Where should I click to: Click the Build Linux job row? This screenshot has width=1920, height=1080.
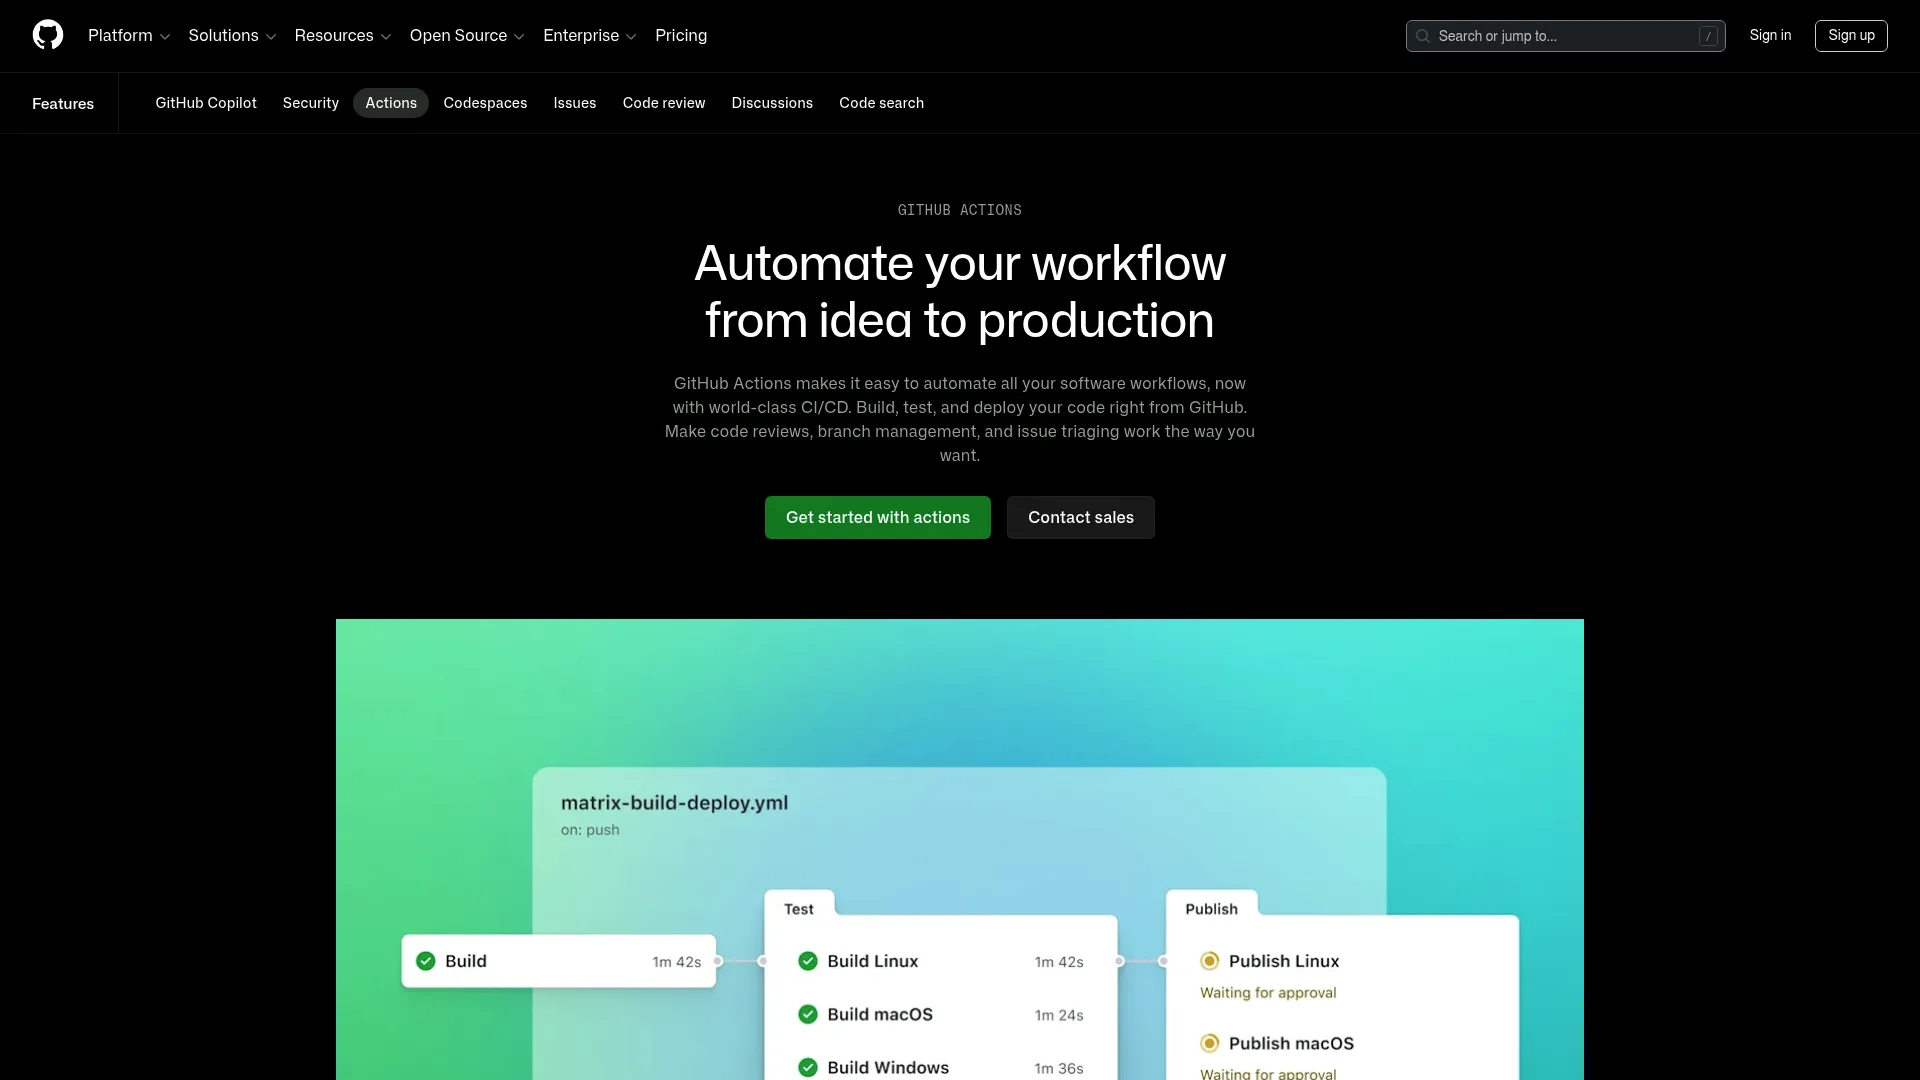pos(940,961)
